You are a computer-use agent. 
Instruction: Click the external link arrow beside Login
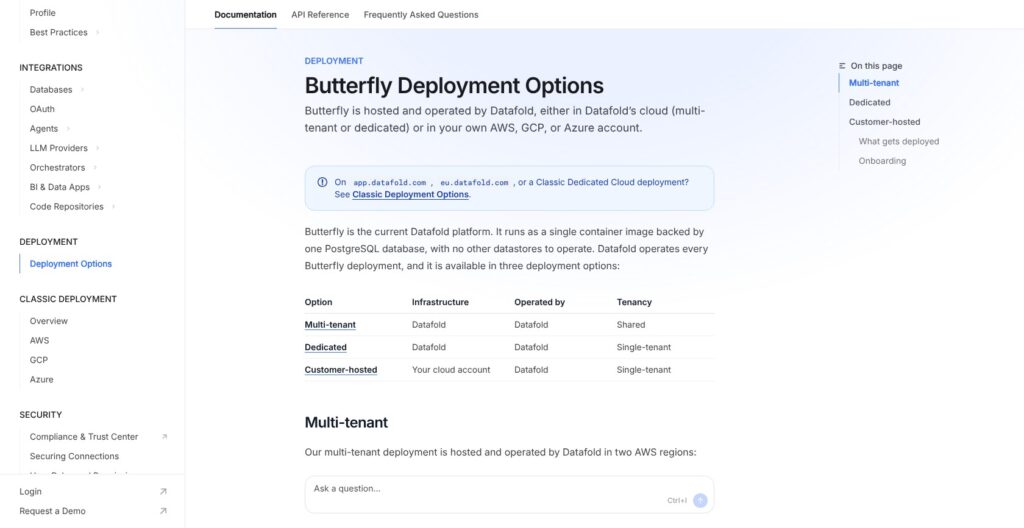[x=163, y=491]
